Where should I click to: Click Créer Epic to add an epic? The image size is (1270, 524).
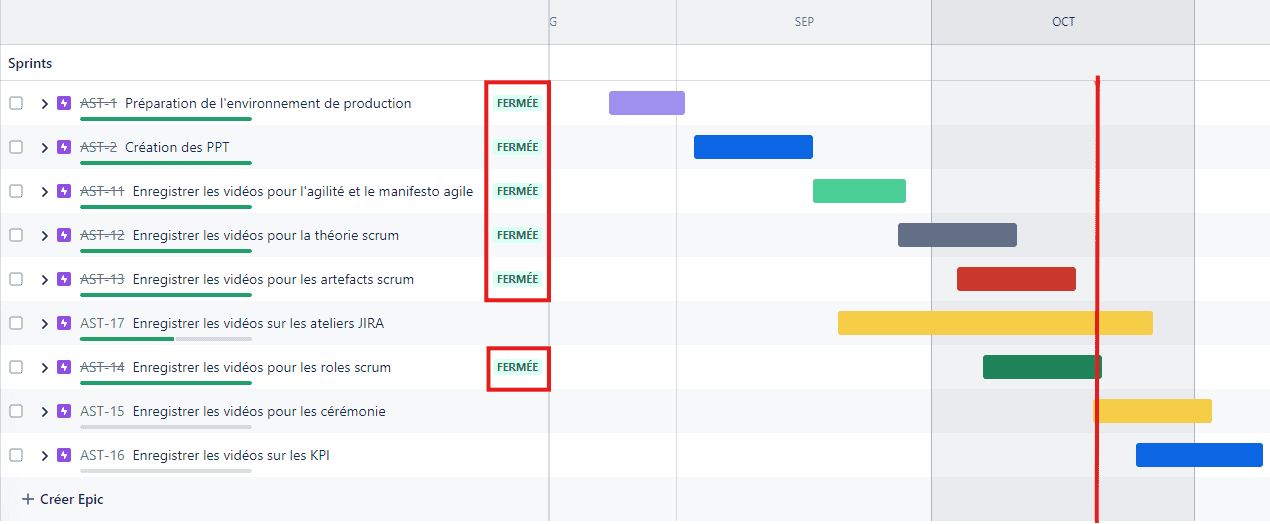71,499
